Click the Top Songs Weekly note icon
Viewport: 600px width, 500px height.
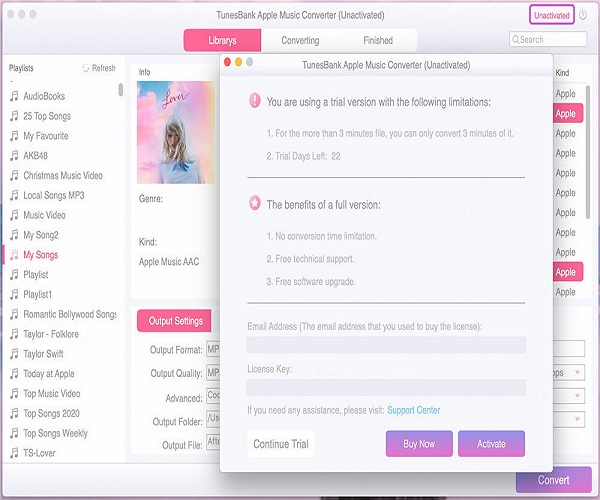(14, 433)
